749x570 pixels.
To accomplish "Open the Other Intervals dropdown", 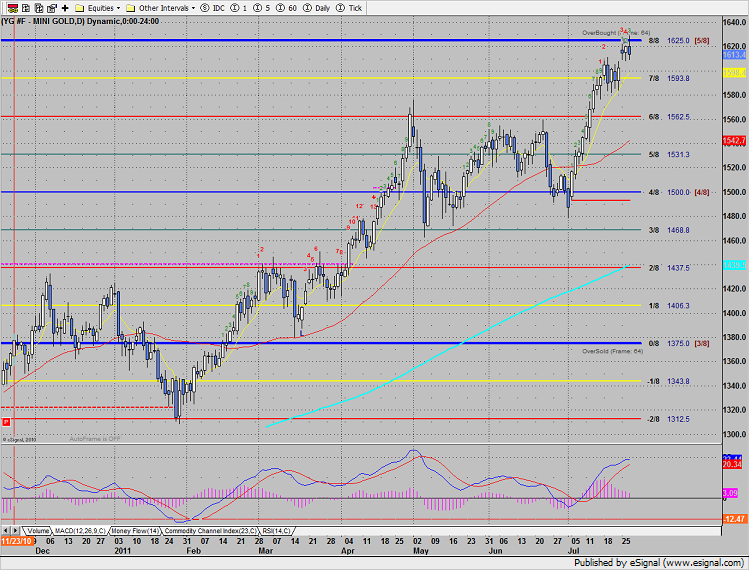I will 160,8.
